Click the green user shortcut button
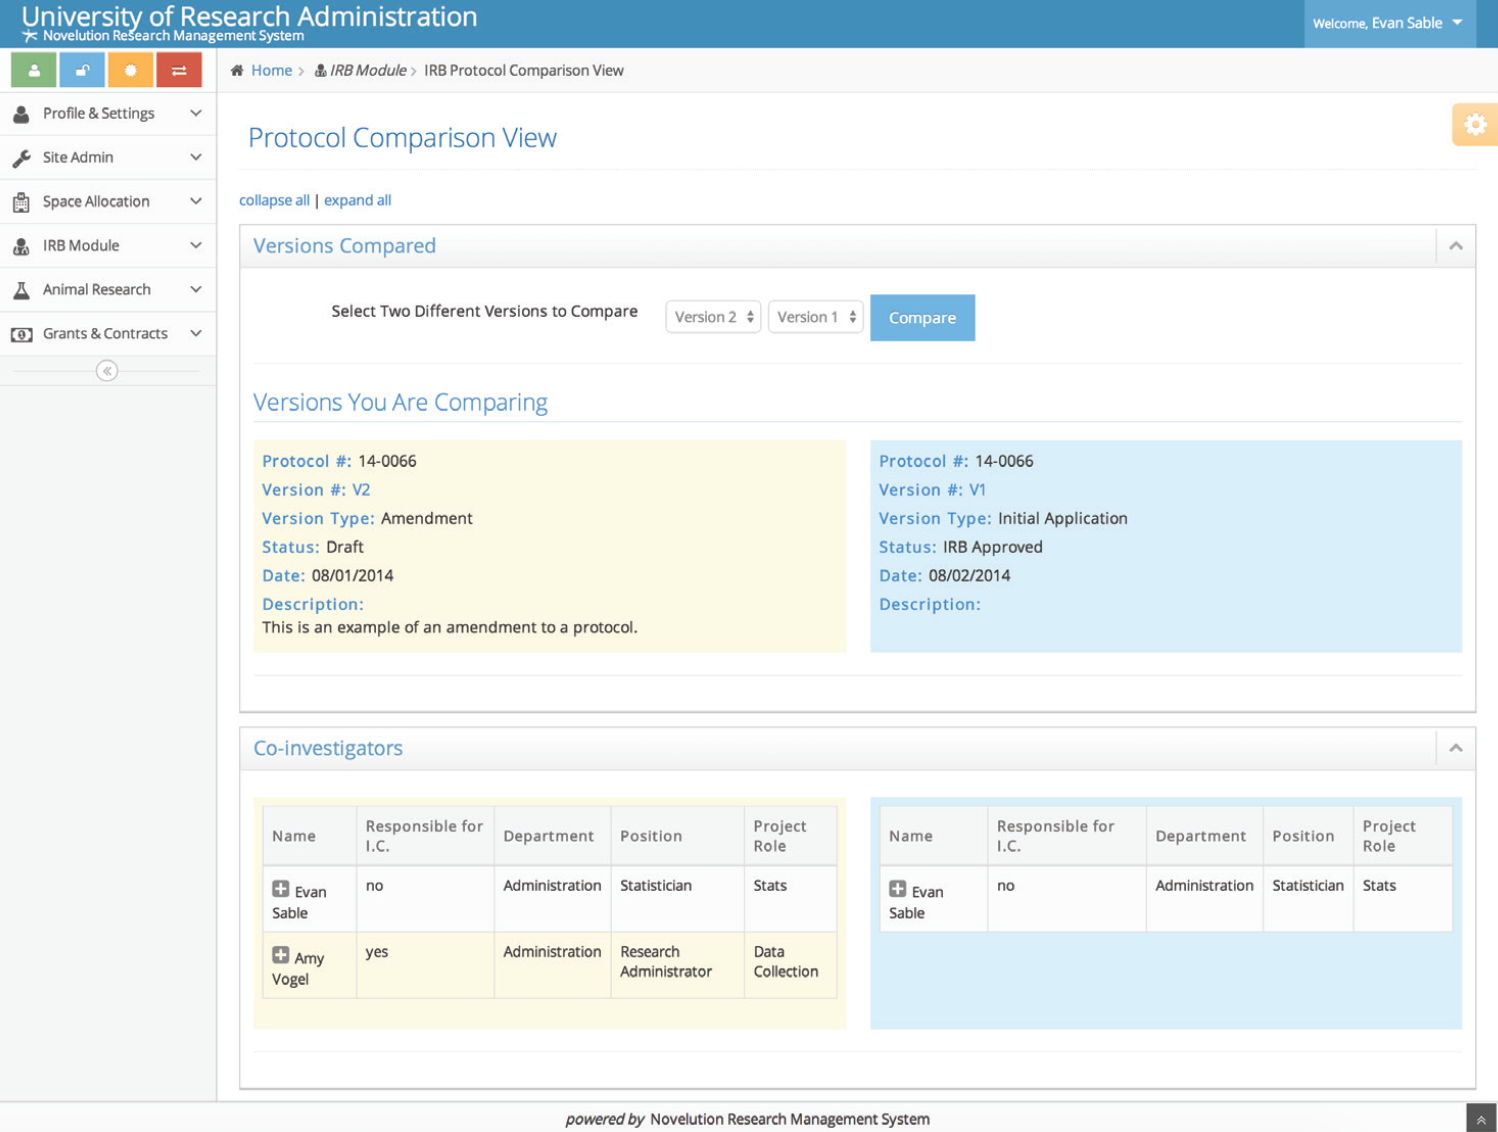The image size is (1498, 1132). pyautogui.click(x=33, y=70)
